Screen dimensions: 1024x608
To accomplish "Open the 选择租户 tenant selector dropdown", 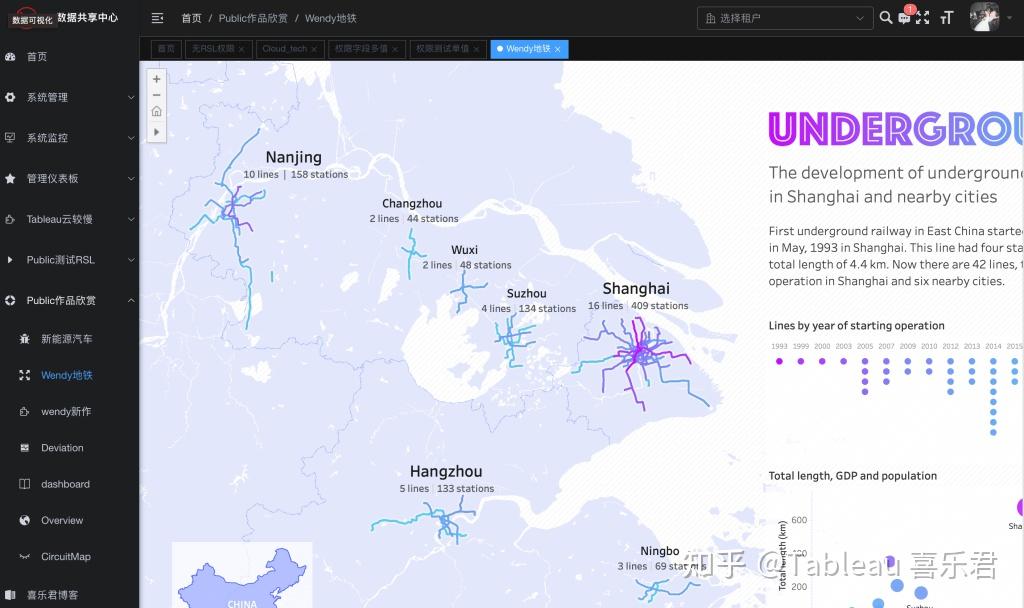I will 784,17.
